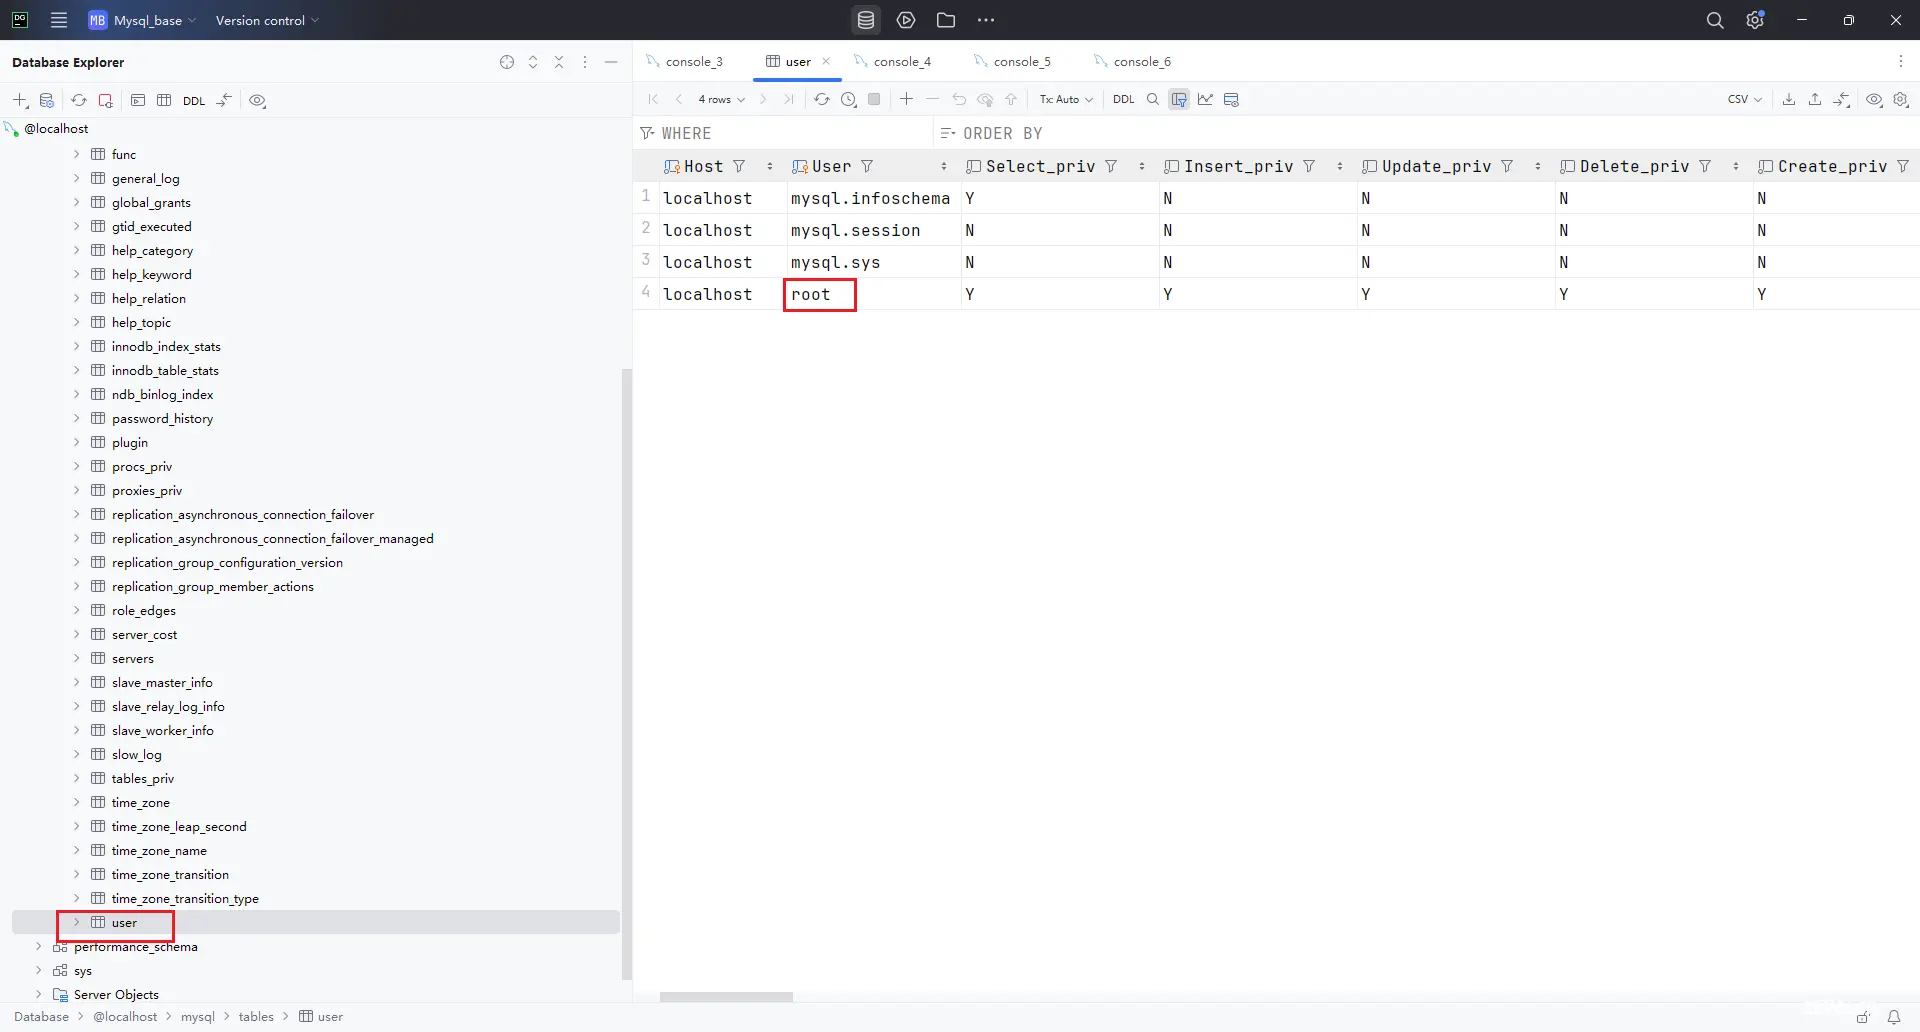Click the ORDER BY input field
Viewport: 1920px width, 1032px height.
[x=1425, y=133]
